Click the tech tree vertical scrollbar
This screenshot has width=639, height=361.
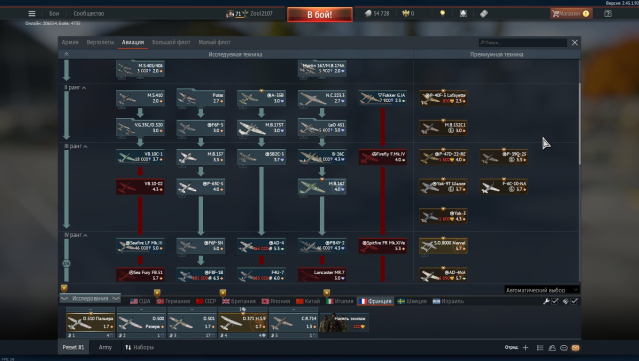[x=579, y=124]
